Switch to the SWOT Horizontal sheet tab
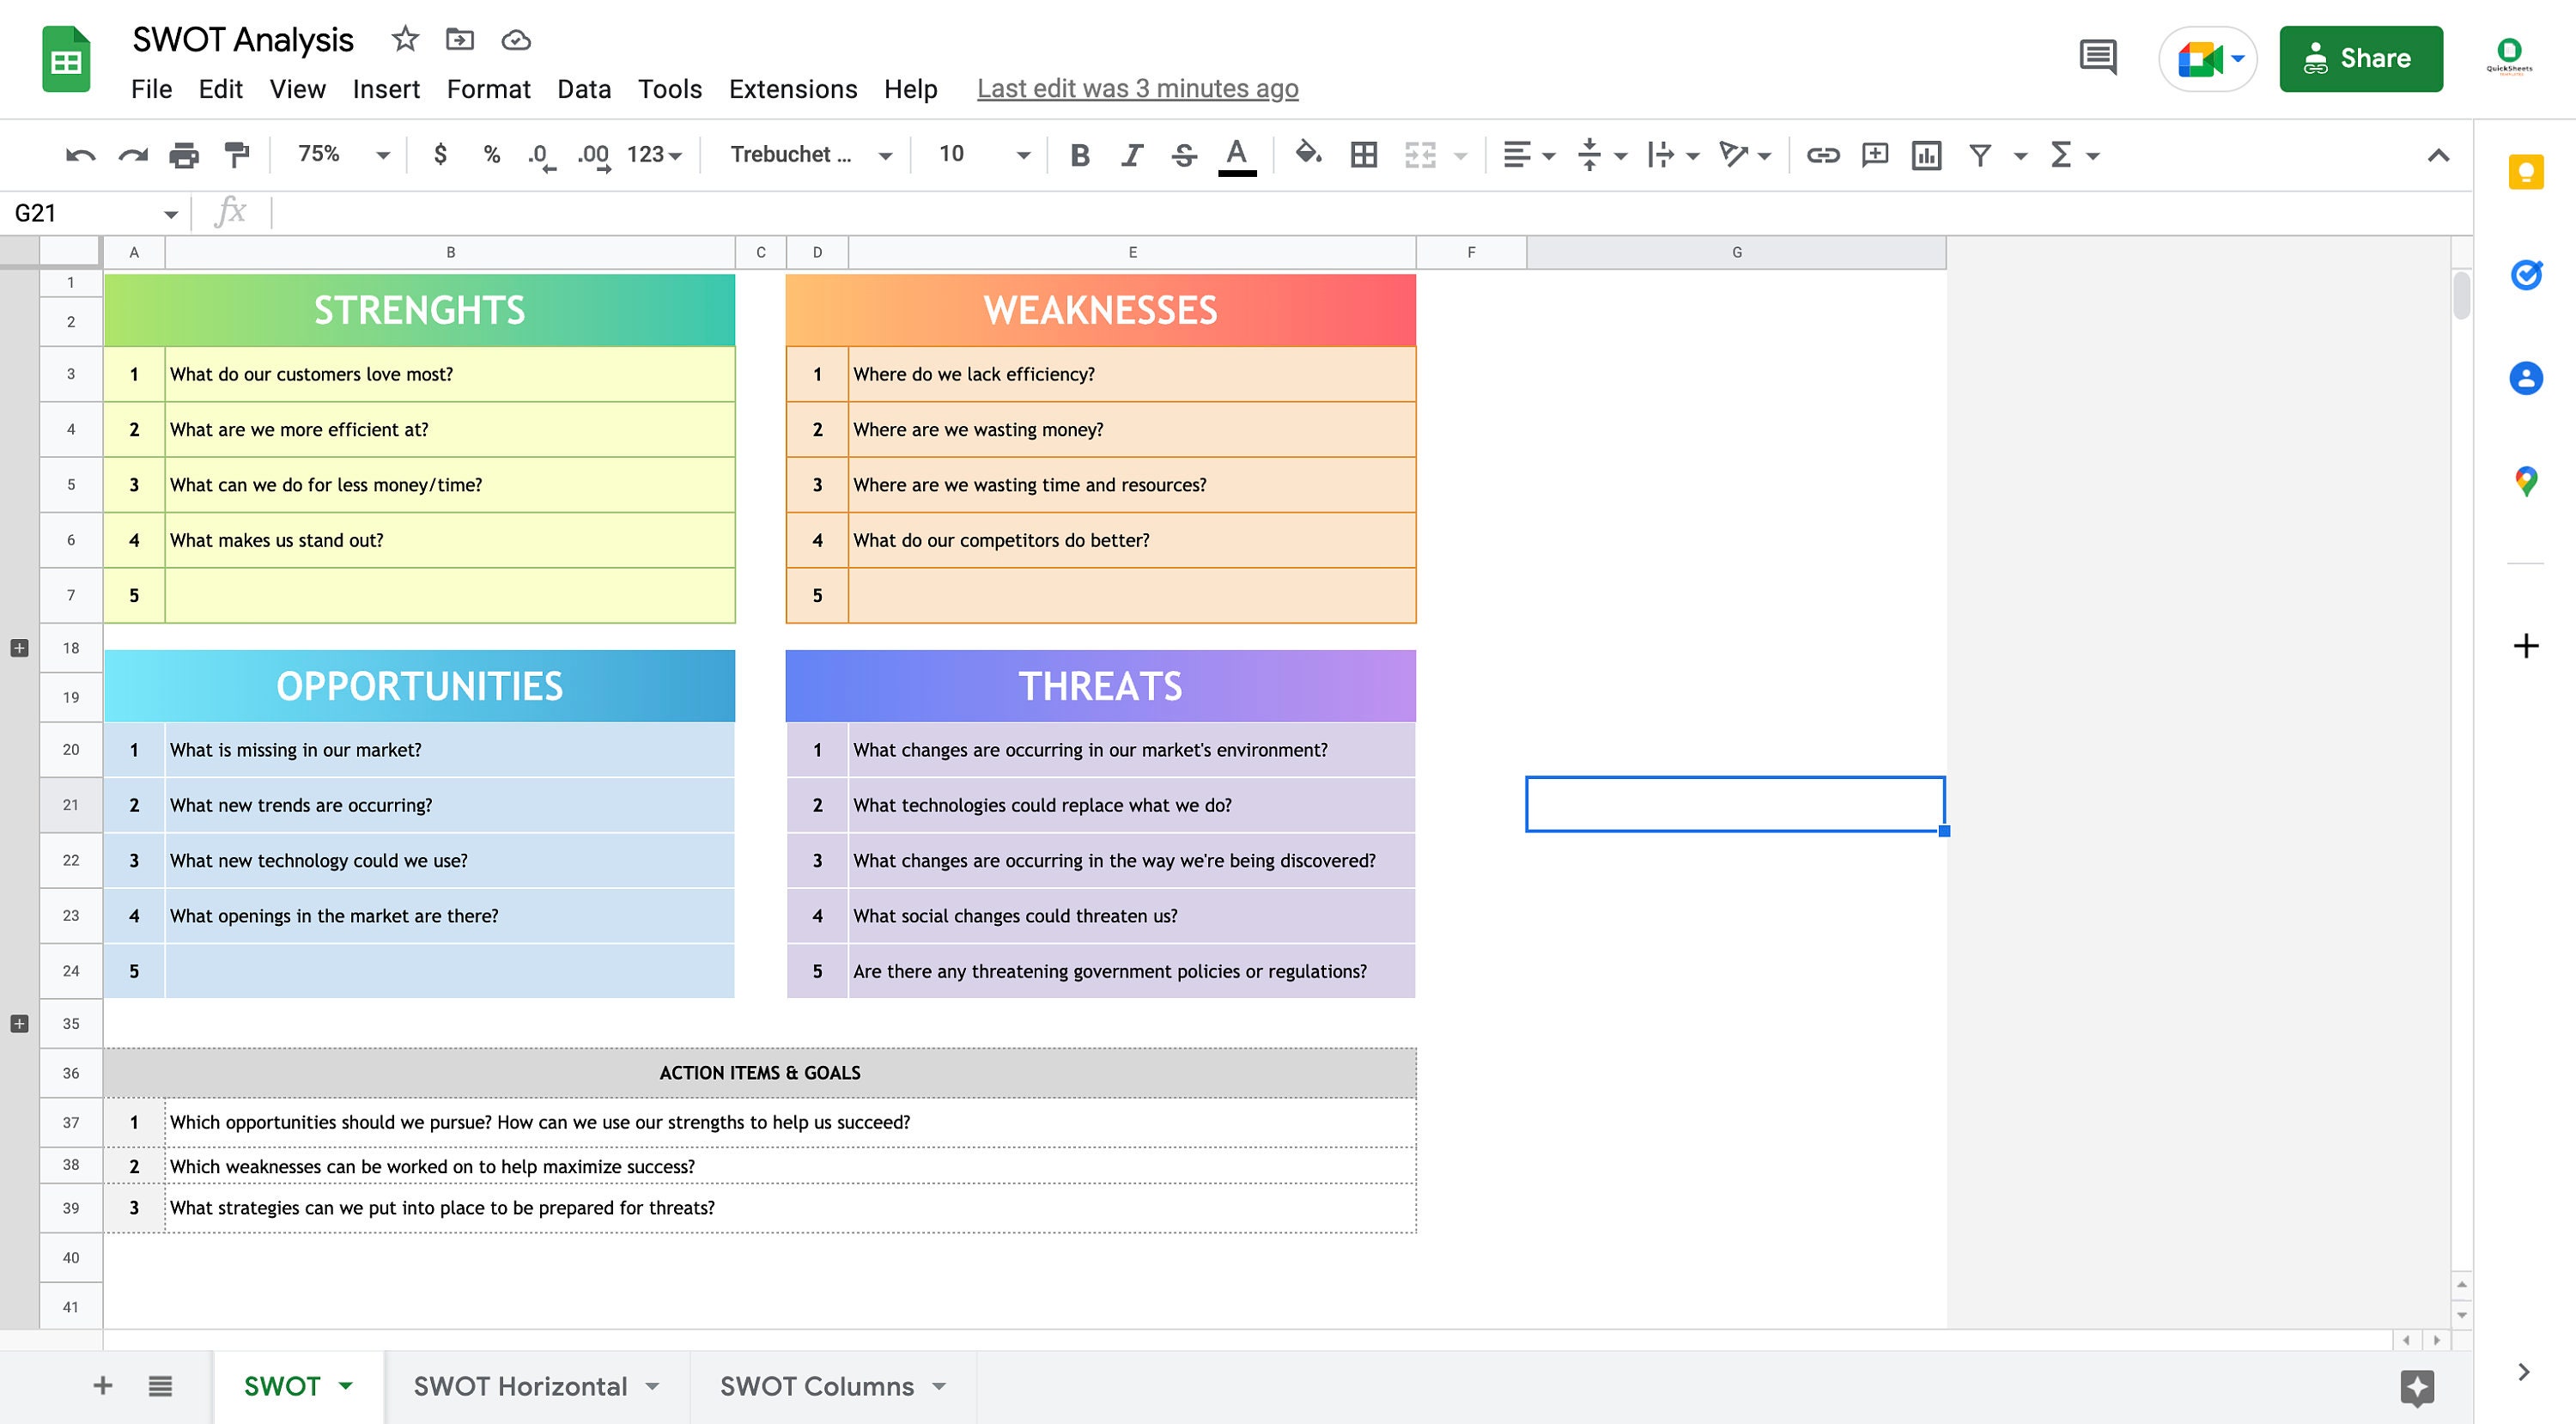This screenshot has height=1424, width=2576. pyautogui.click(x=519, y=1386)
